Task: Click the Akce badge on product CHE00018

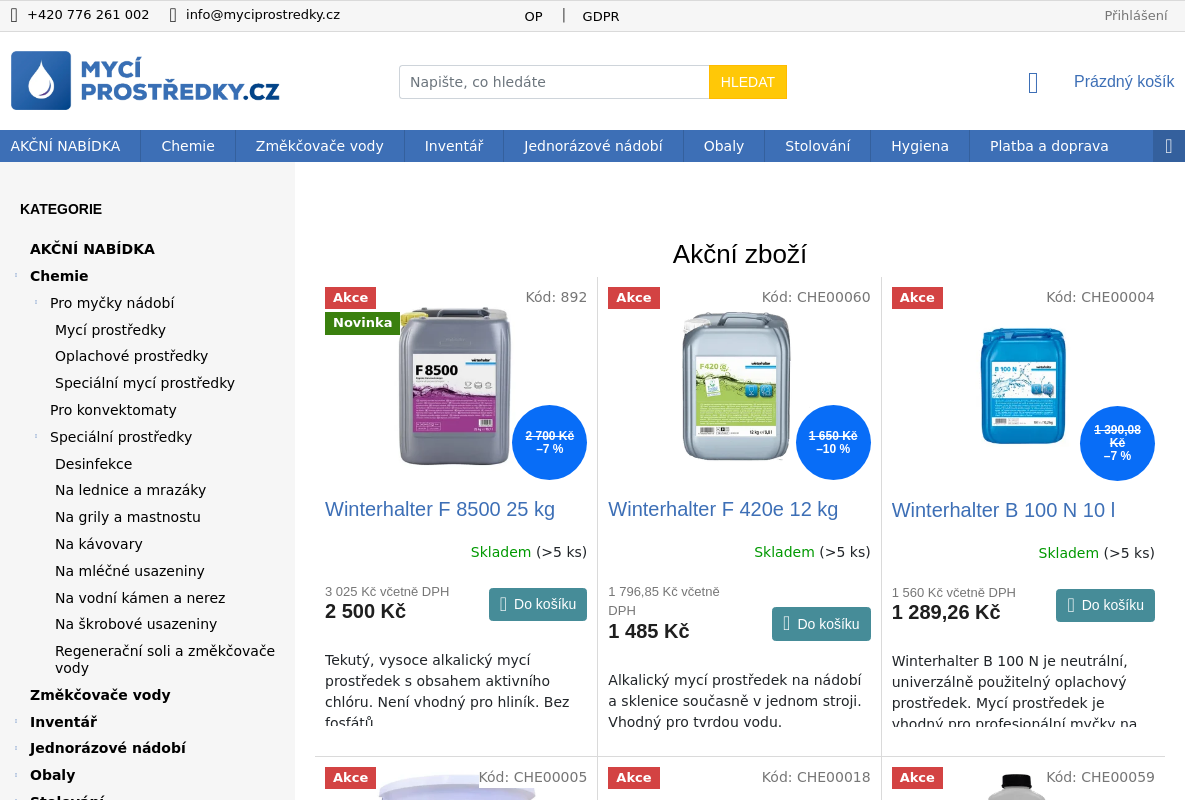Action: 634,778
